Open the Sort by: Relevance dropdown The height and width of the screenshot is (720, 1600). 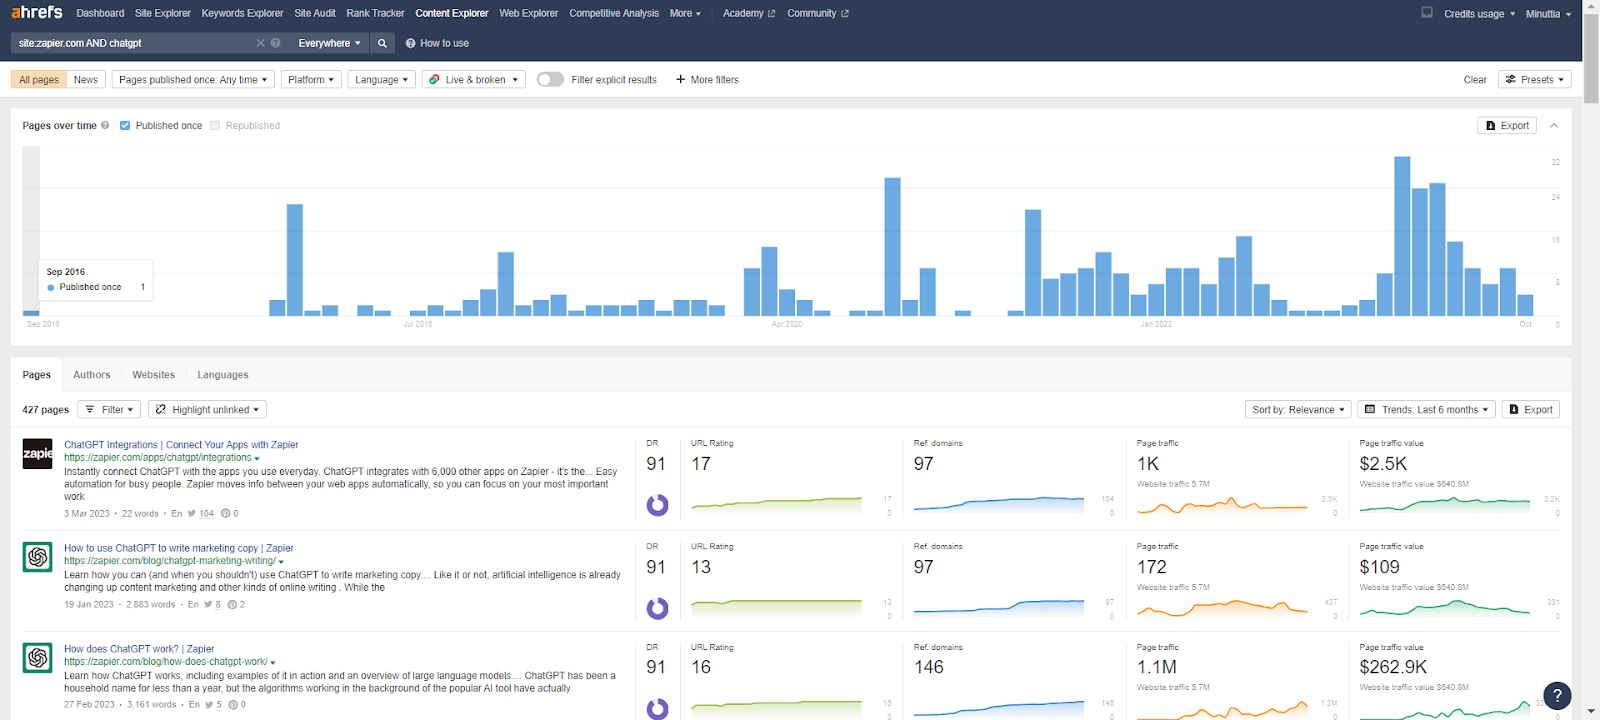click(x=1298, y=409)
